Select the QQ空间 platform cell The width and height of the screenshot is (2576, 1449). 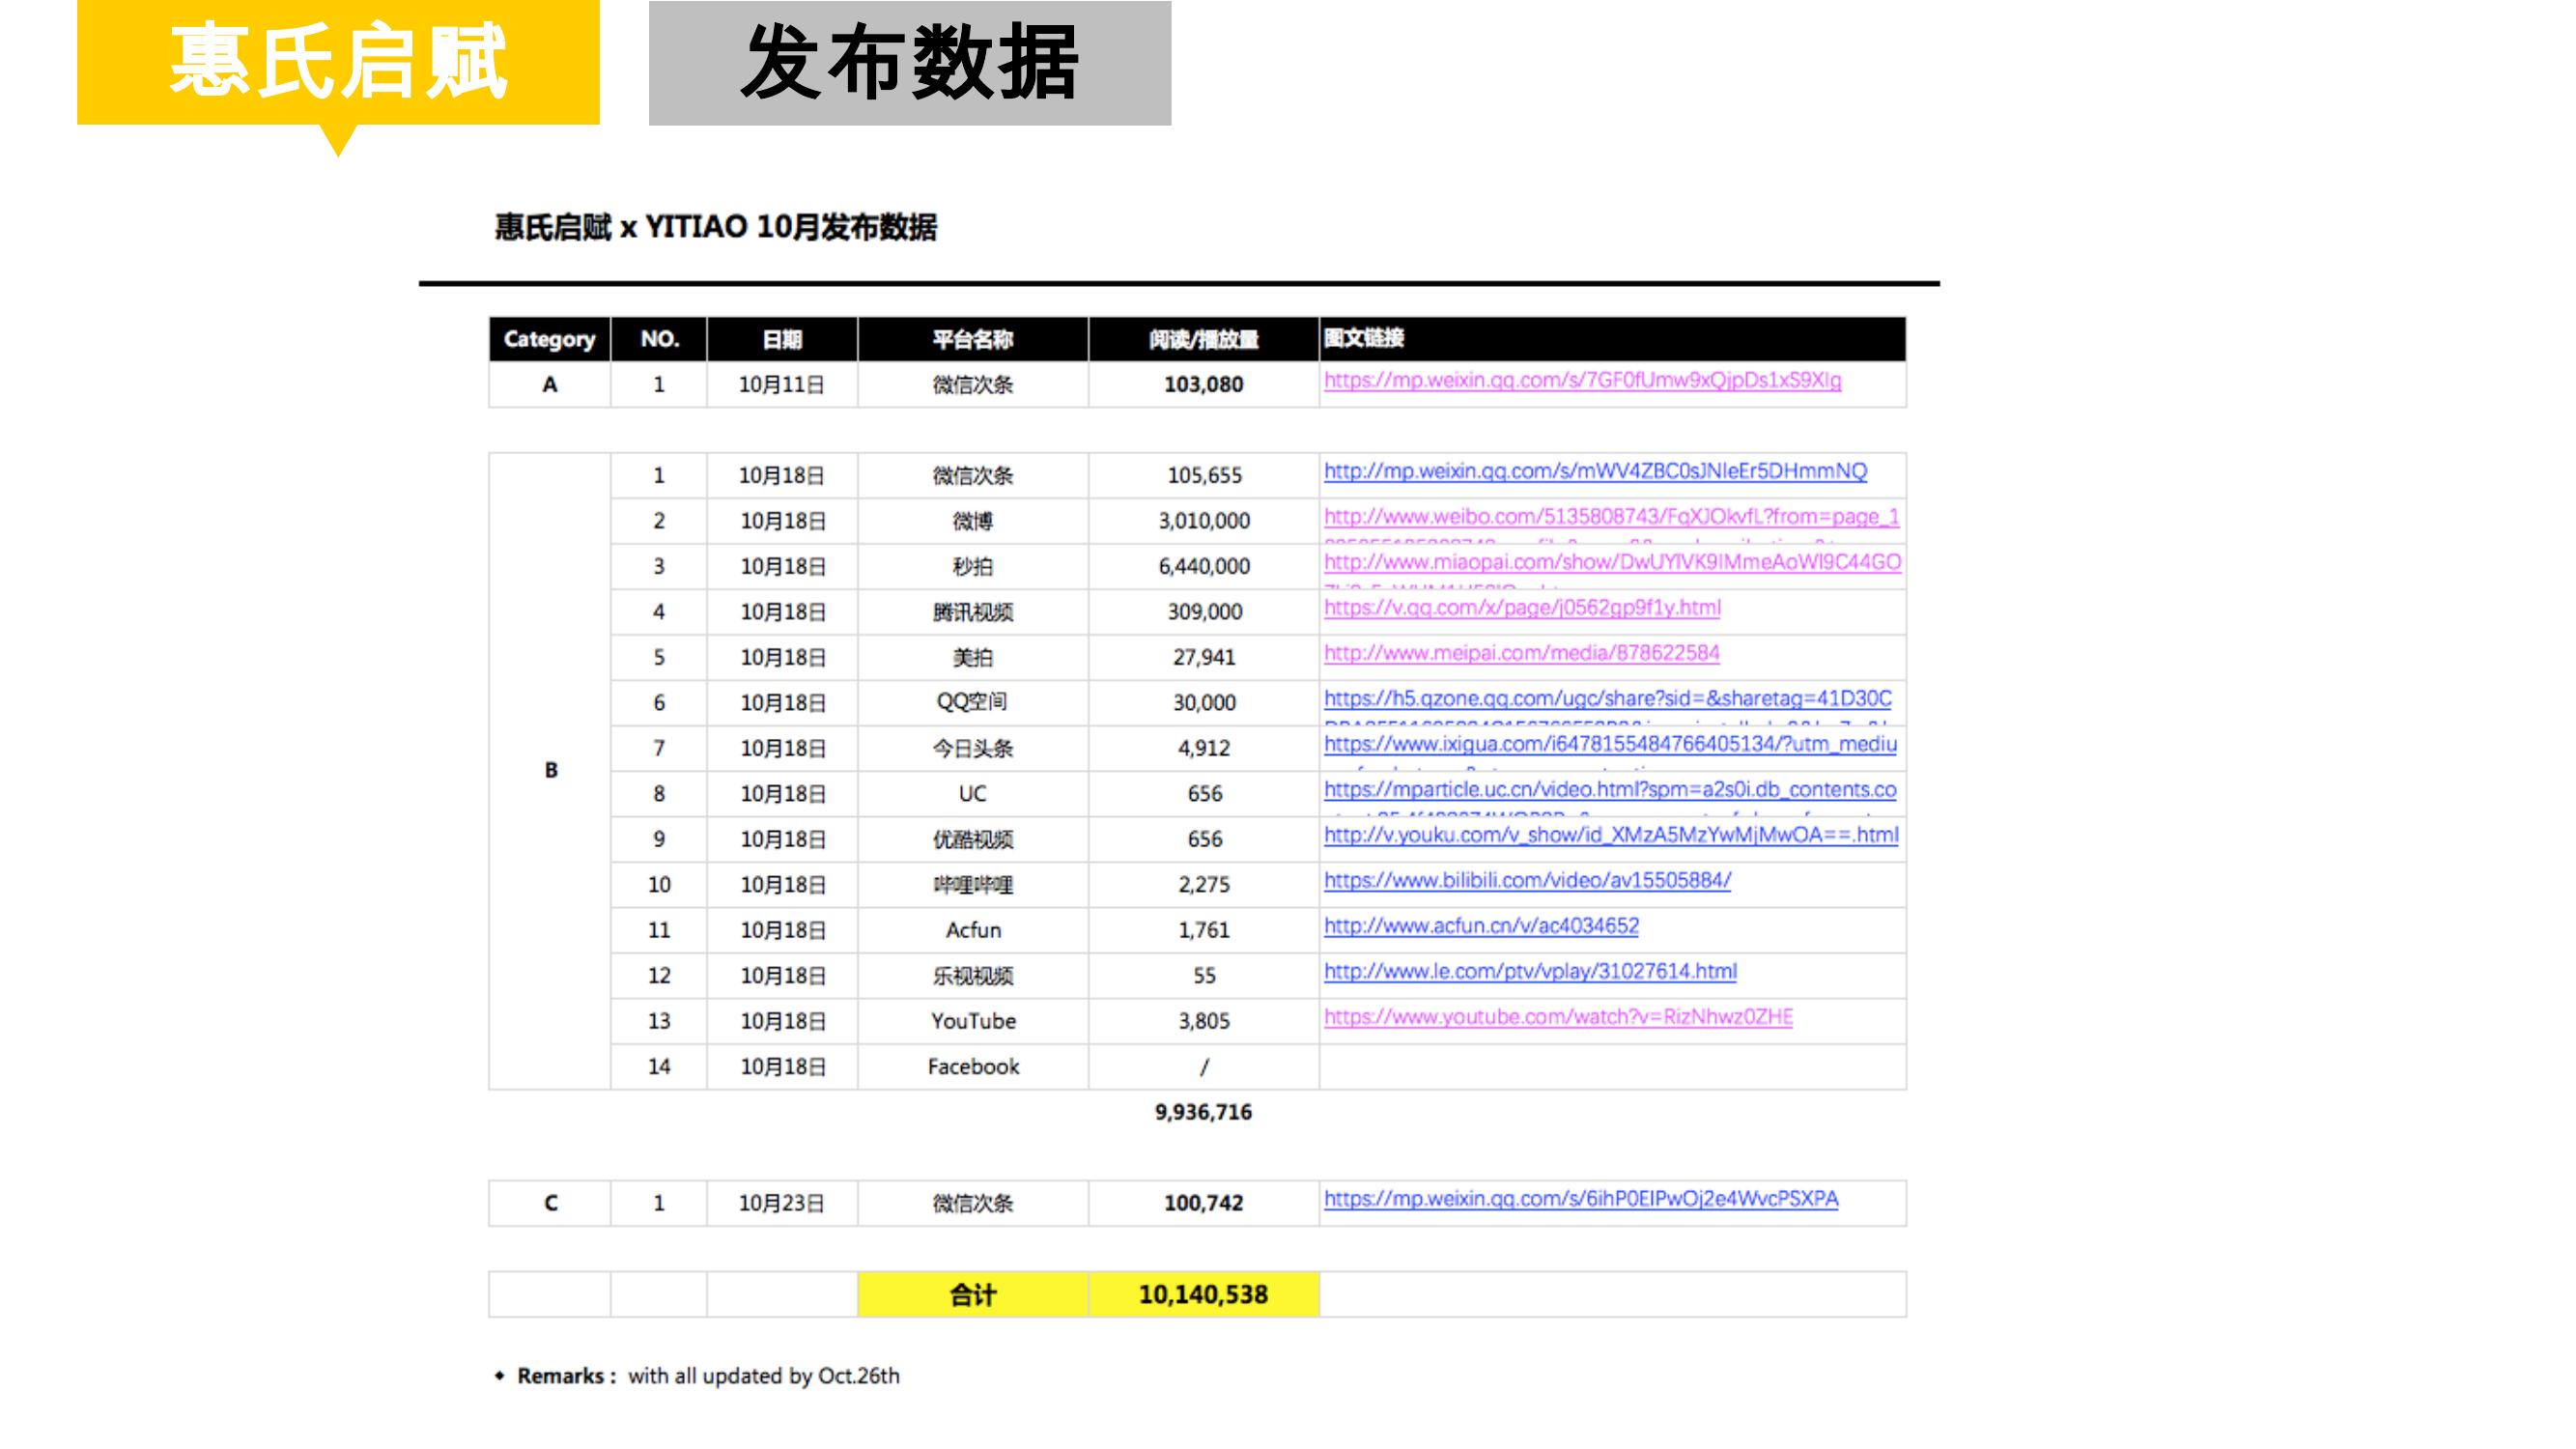point(973,702)
